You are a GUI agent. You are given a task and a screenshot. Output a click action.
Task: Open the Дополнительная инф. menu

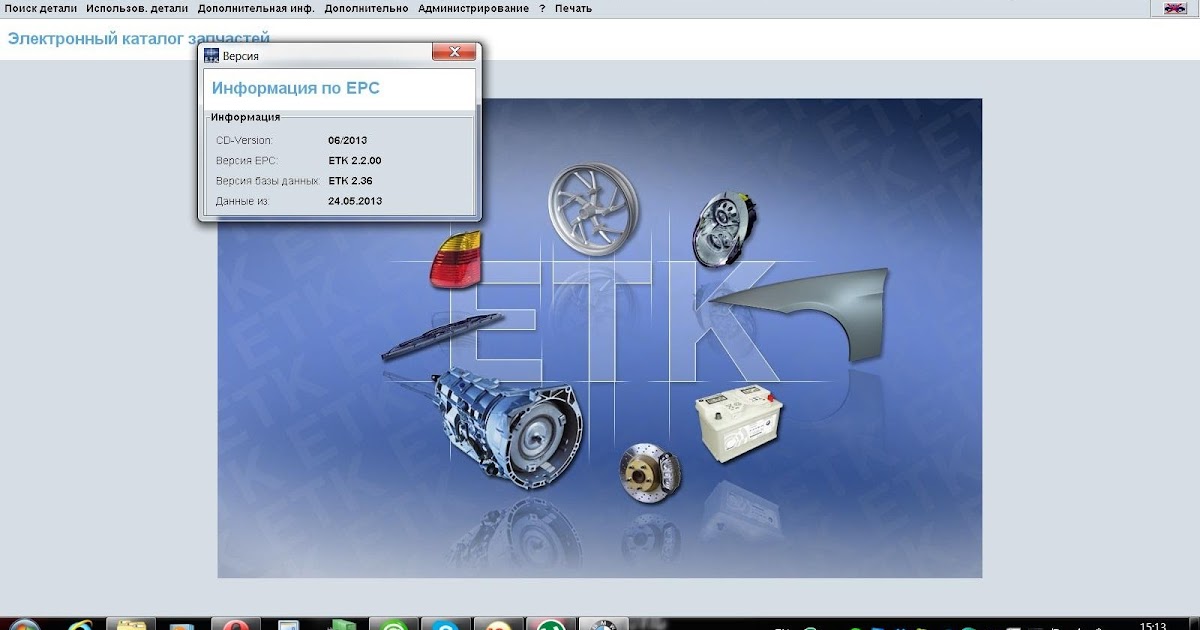[256, 8]
